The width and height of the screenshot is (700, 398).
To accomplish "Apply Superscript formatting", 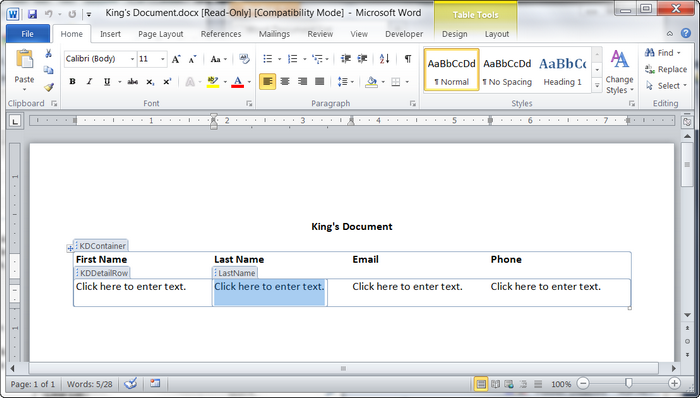I will pos(167,82).
